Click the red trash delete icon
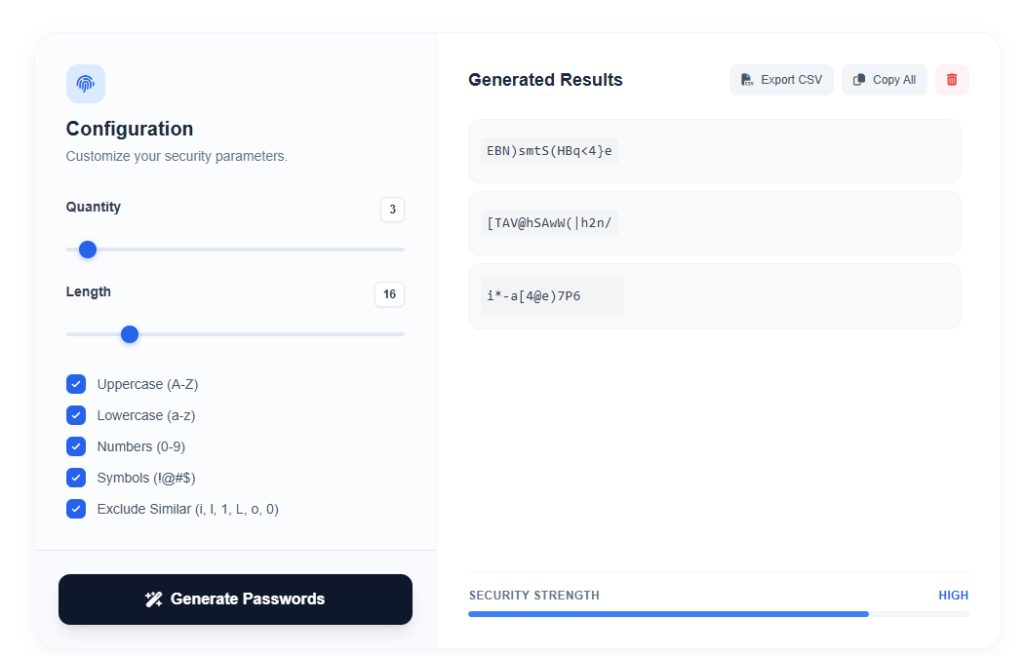 [x=952, y=80]
